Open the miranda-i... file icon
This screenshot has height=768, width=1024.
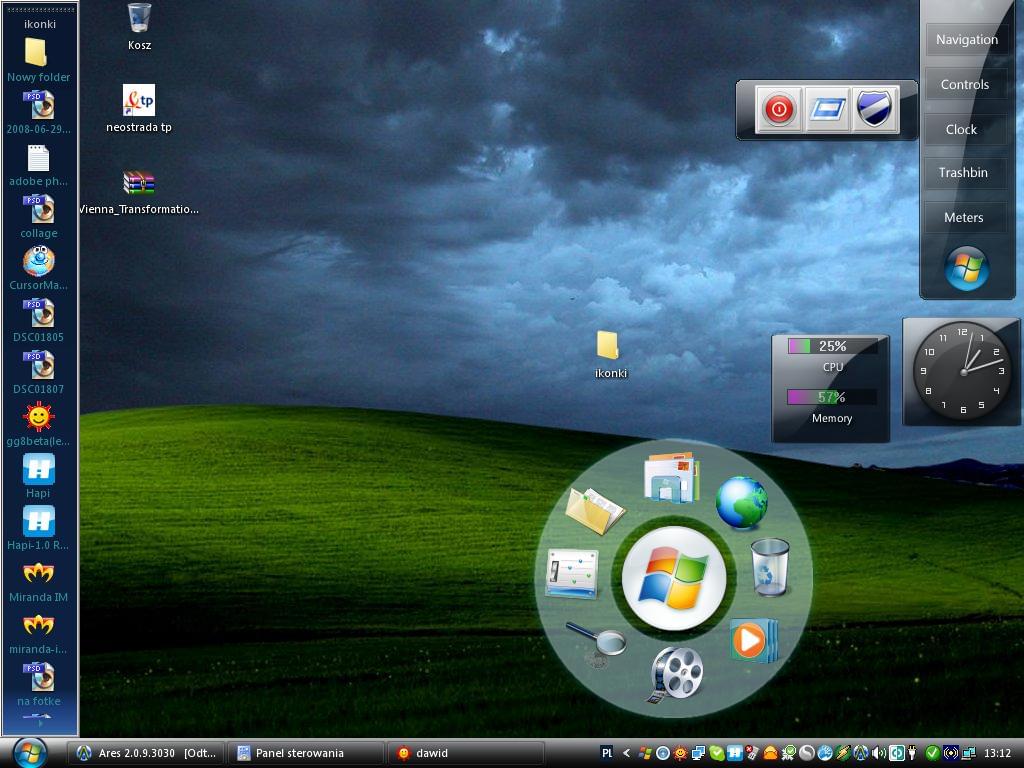(x=39, y=632)
